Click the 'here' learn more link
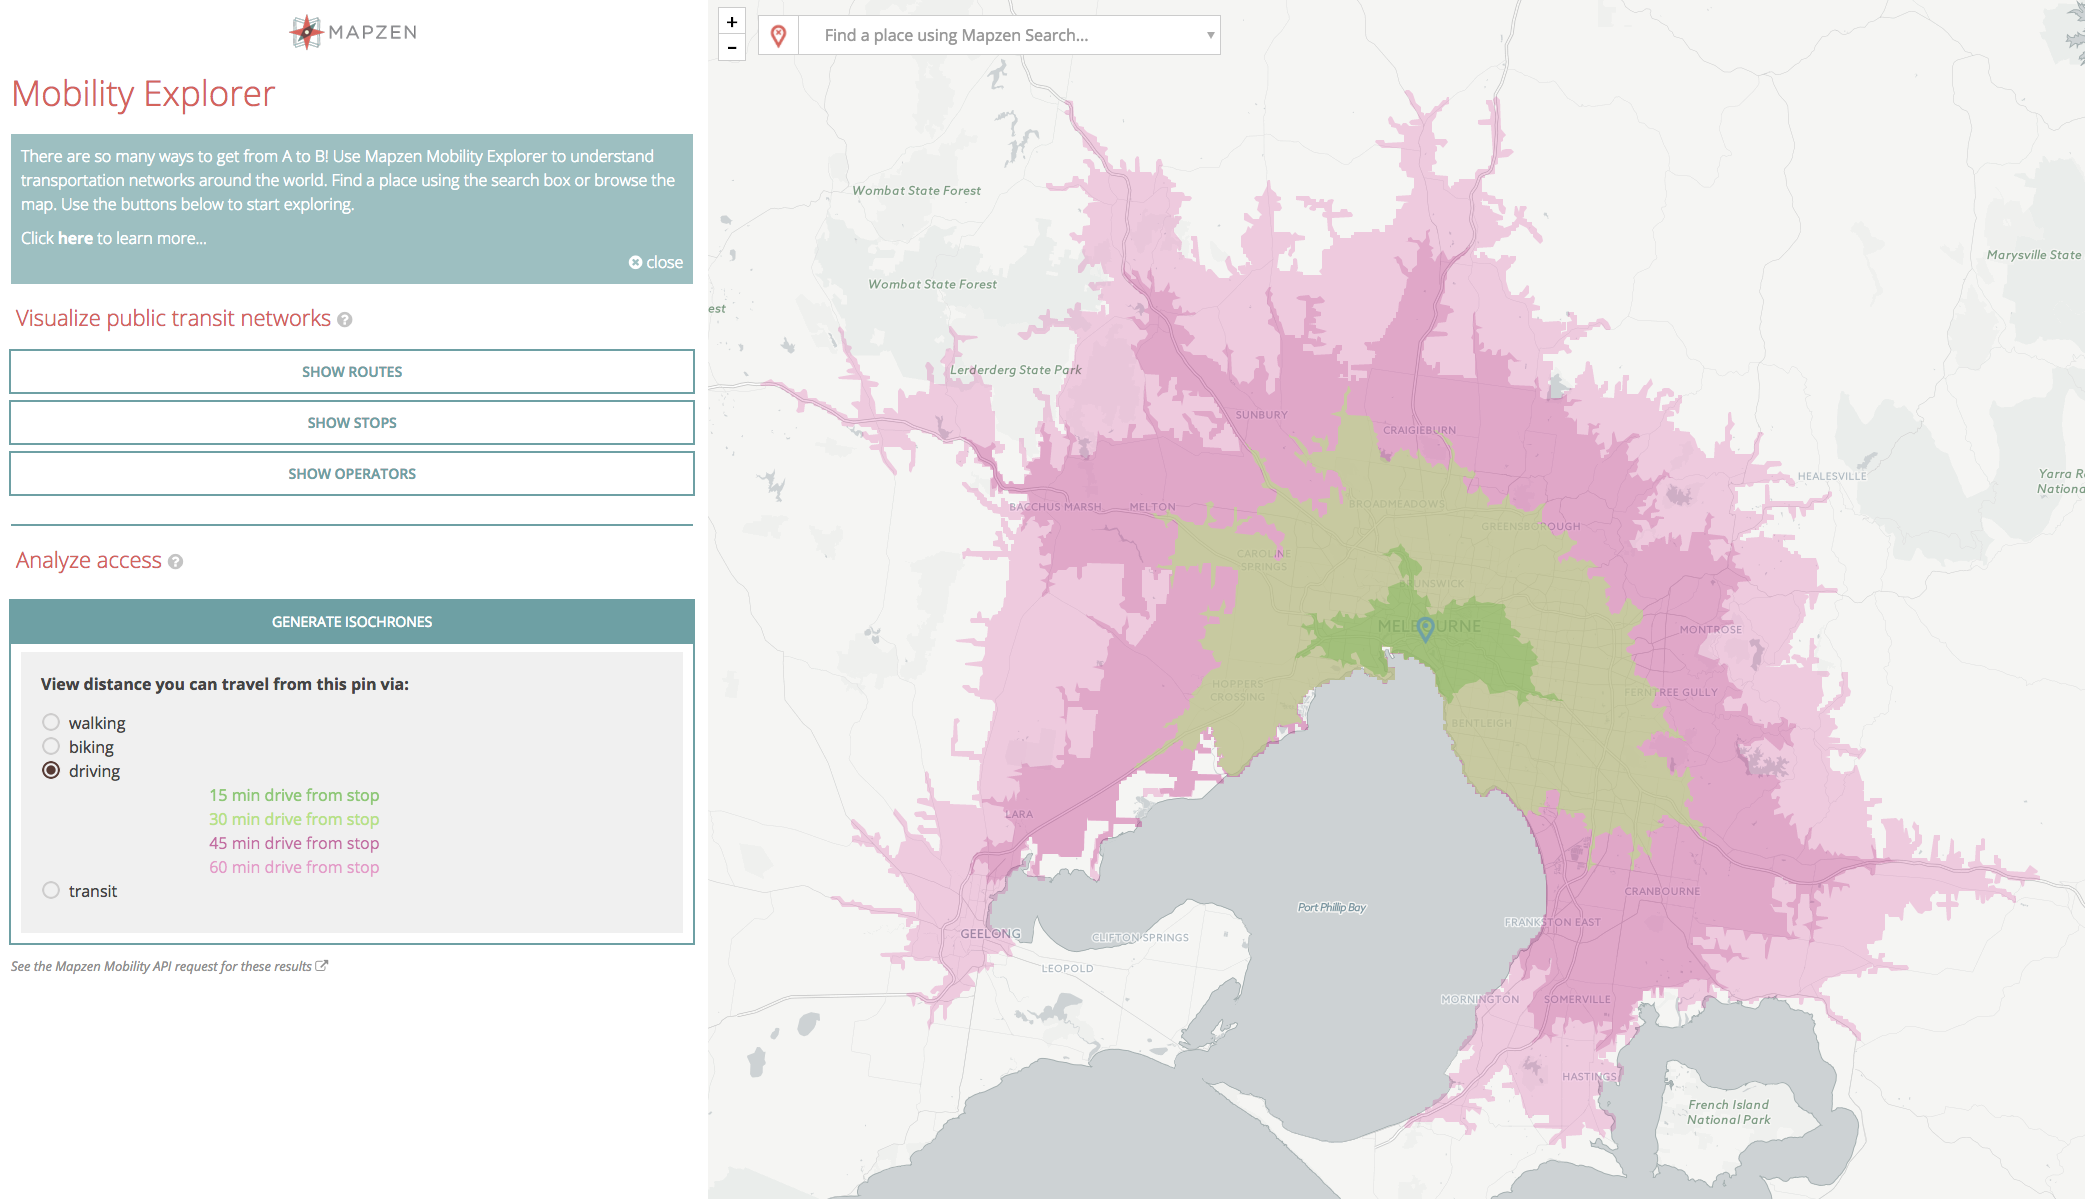 tap(75, 238)
